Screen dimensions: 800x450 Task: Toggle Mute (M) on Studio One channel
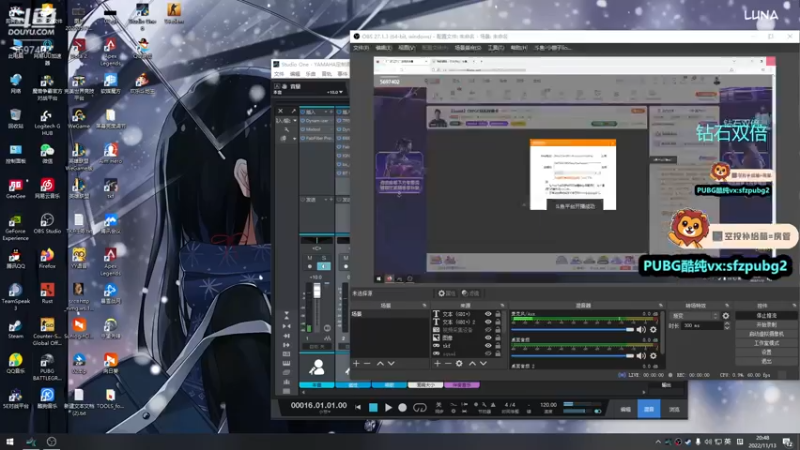(310, 258)
